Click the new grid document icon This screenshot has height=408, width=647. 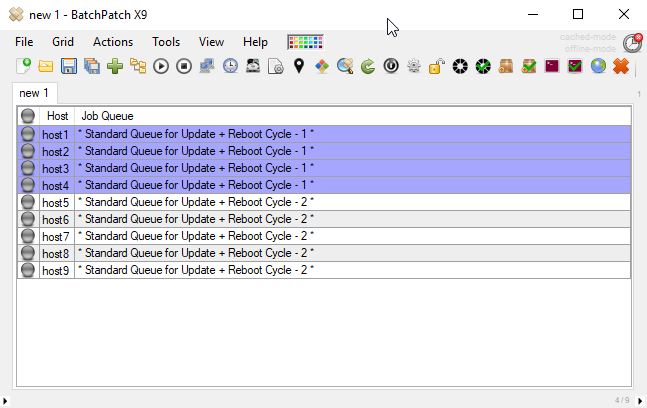(23, 66)
